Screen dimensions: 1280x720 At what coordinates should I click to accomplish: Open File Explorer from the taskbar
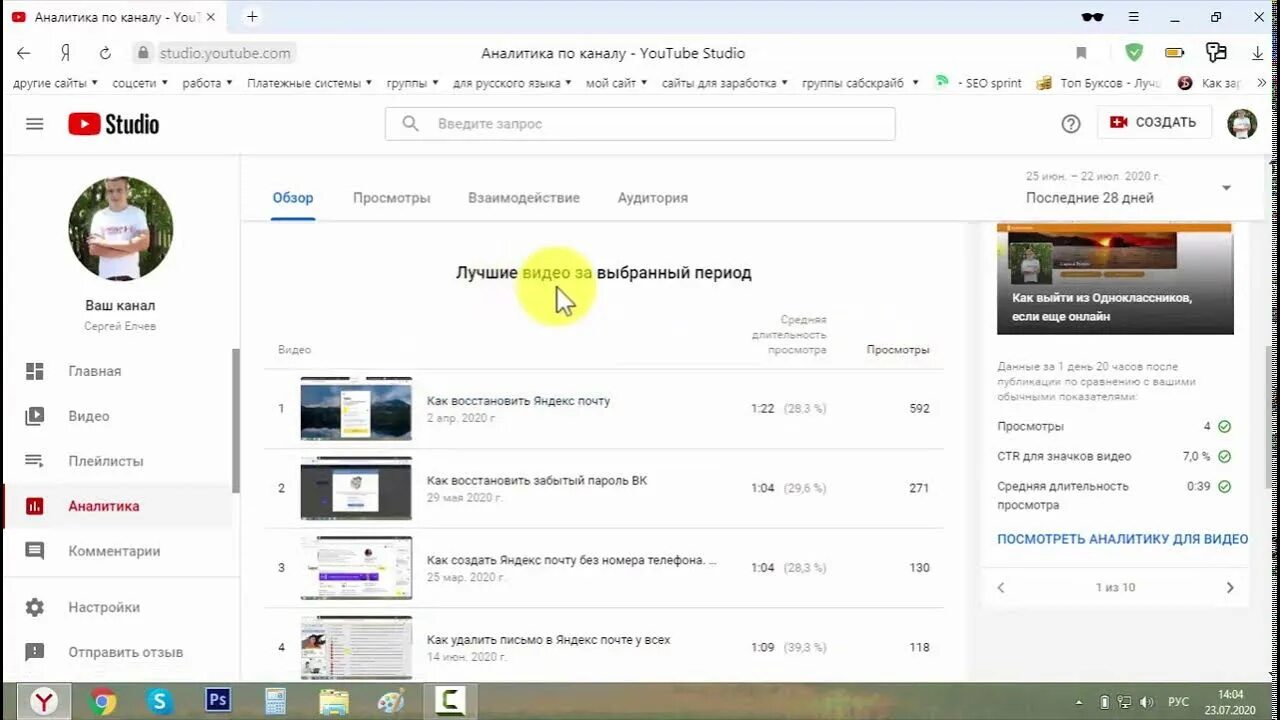pyautogui.click(x=334, y=702)
